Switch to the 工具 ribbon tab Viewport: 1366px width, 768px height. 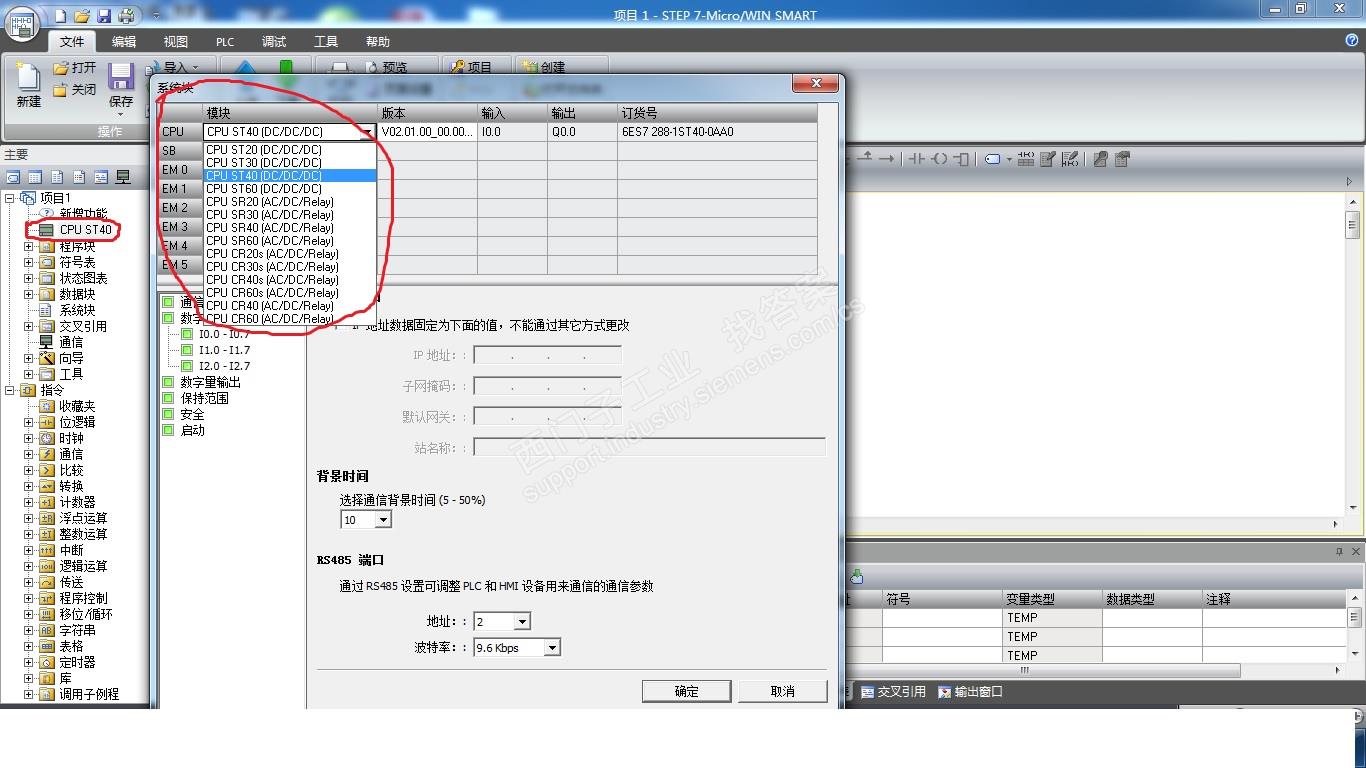pyautogui.click(x=326, y=42)
